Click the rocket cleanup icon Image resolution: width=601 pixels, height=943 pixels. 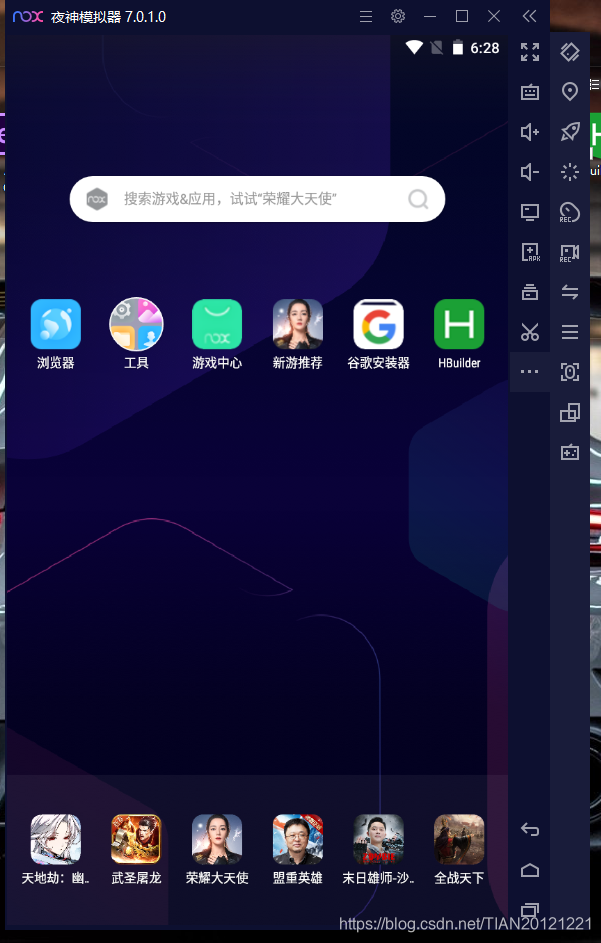pyautogui.click(x=570, y=132)
